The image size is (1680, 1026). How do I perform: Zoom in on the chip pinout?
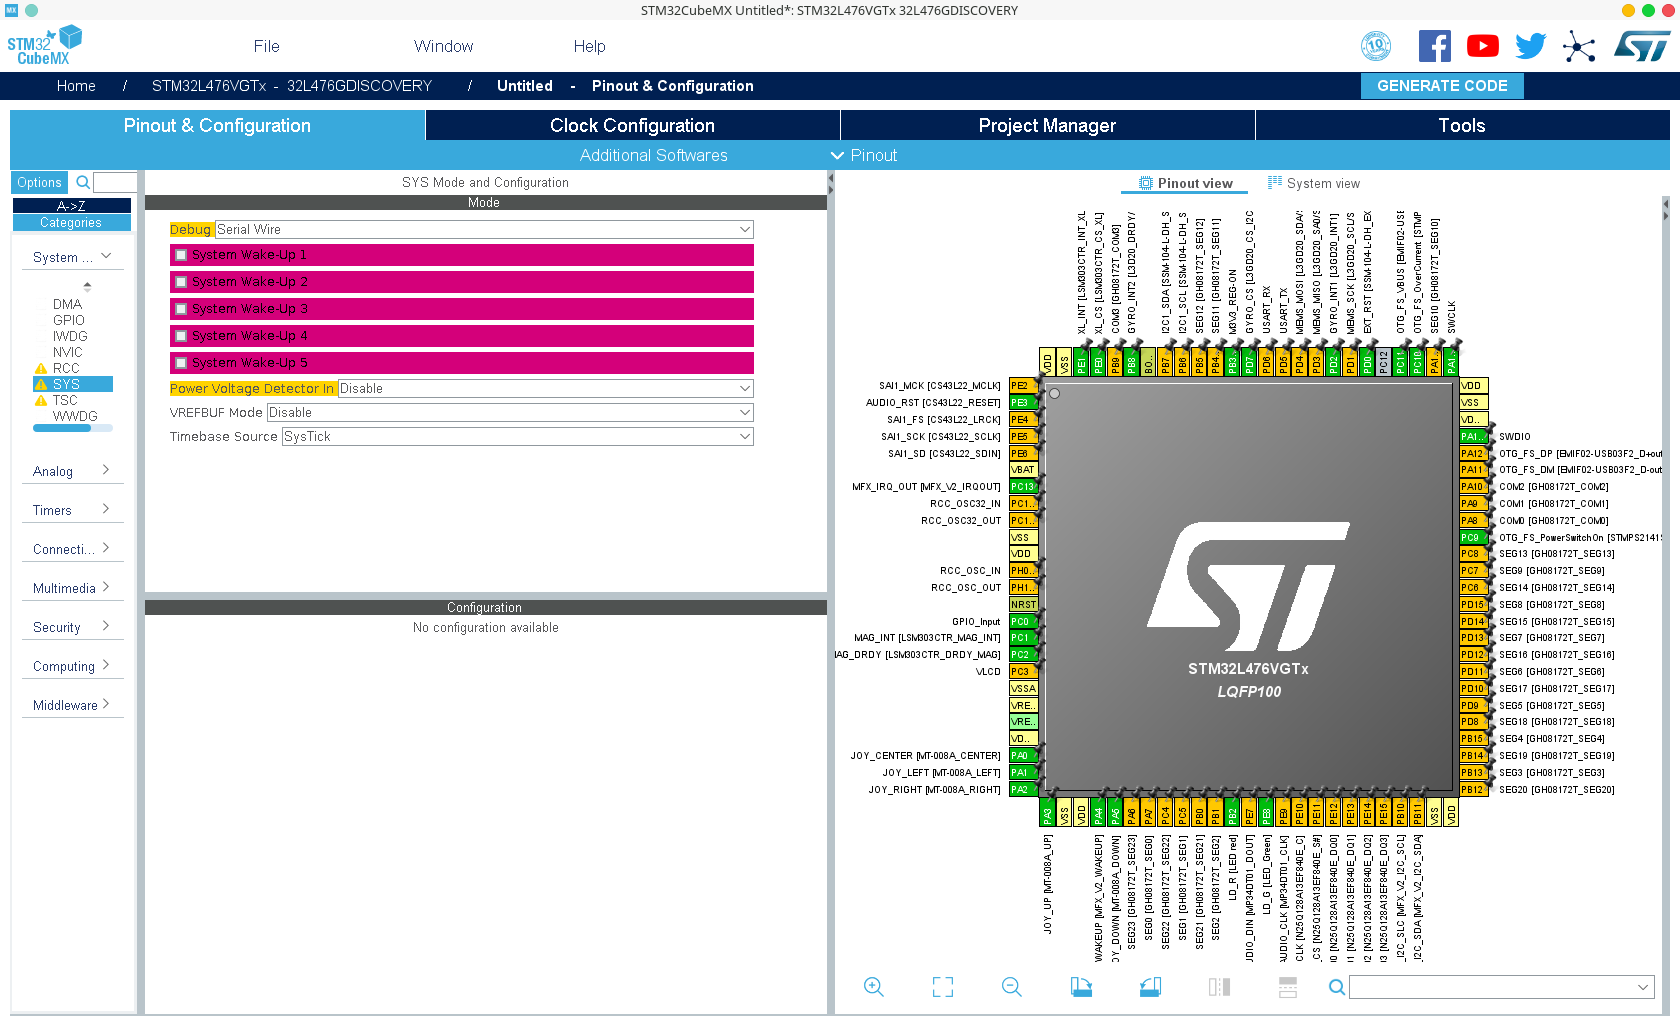873,987
